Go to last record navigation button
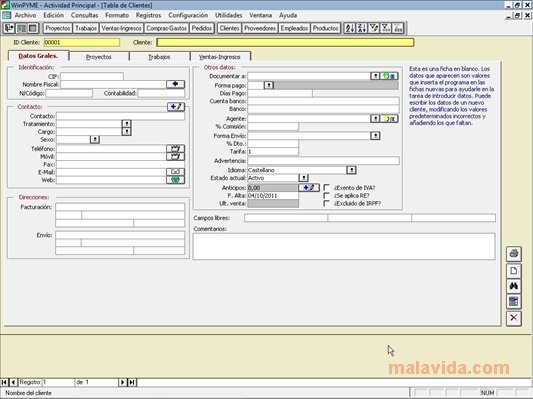Viewport: 533px width, 399px height. coord(132,382)
